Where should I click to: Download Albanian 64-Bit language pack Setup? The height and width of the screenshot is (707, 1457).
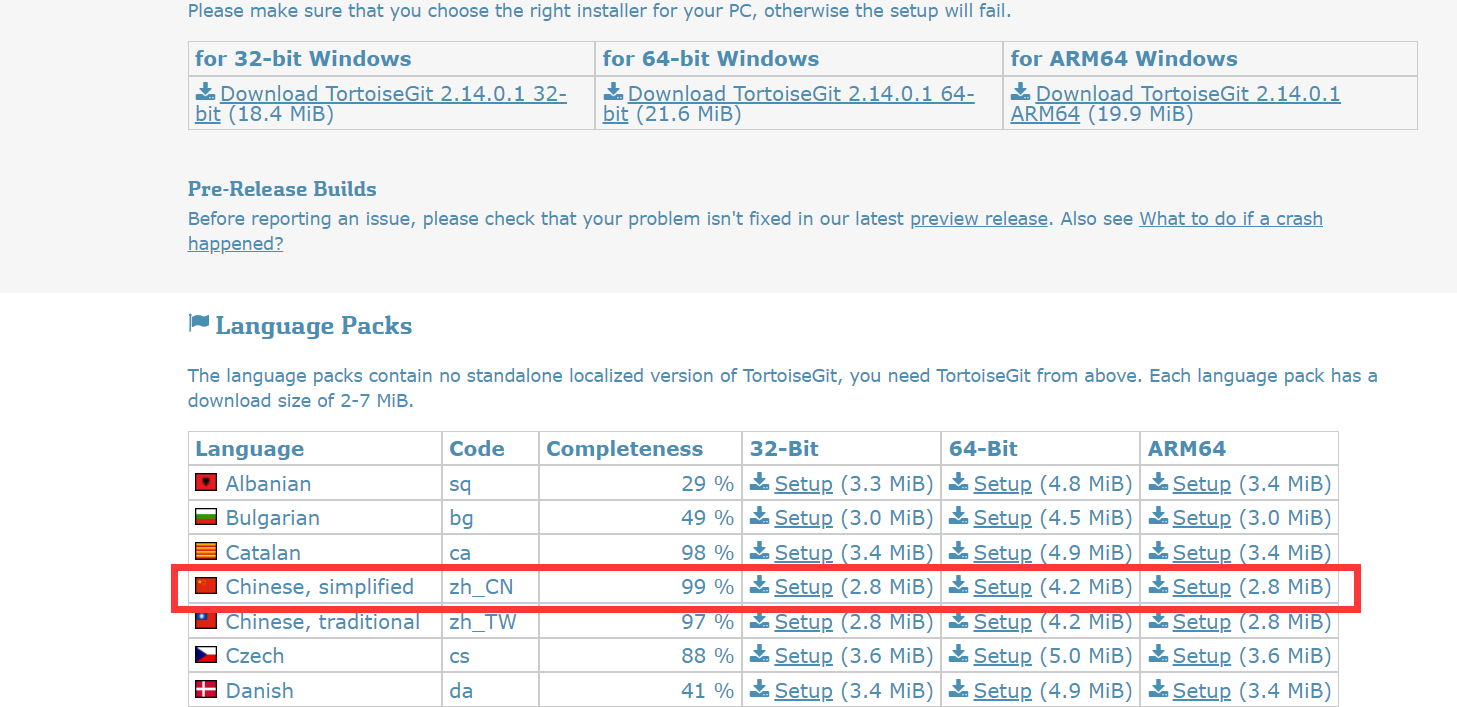pos(1002,484)
